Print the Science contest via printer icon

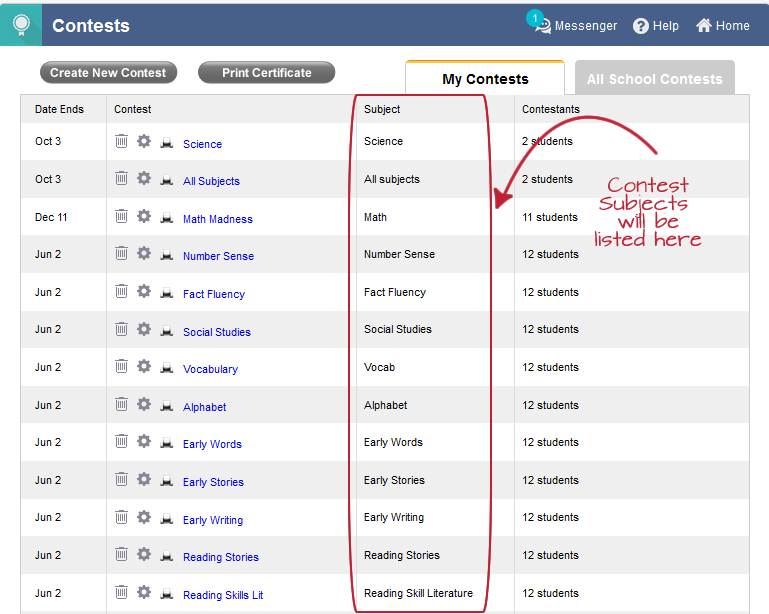[x=167, y=143]
